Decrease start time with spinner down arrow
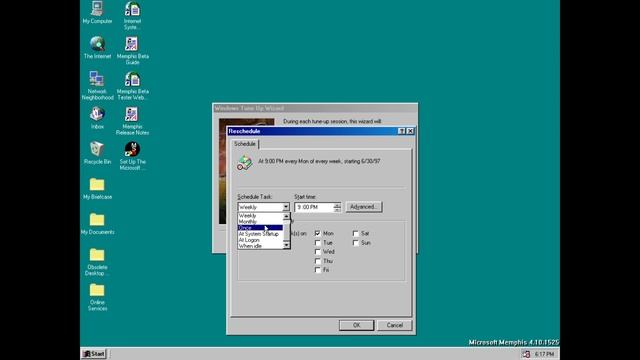 tap(337, 209)
